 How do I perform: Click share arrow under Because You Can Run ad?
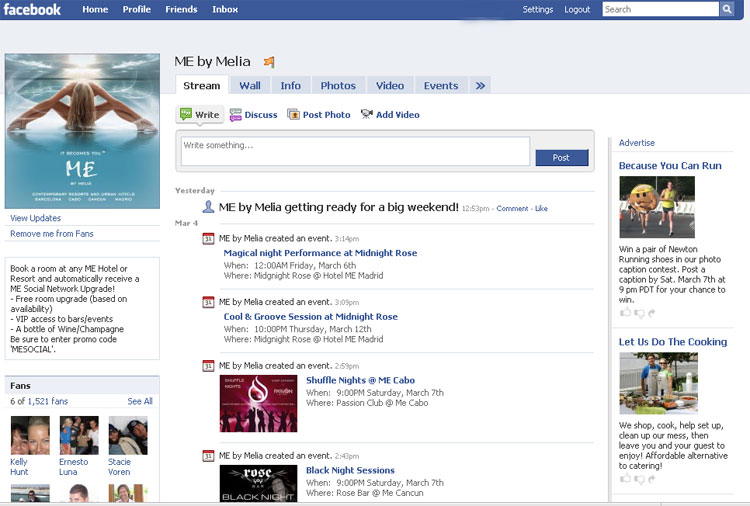click(651, 313)
